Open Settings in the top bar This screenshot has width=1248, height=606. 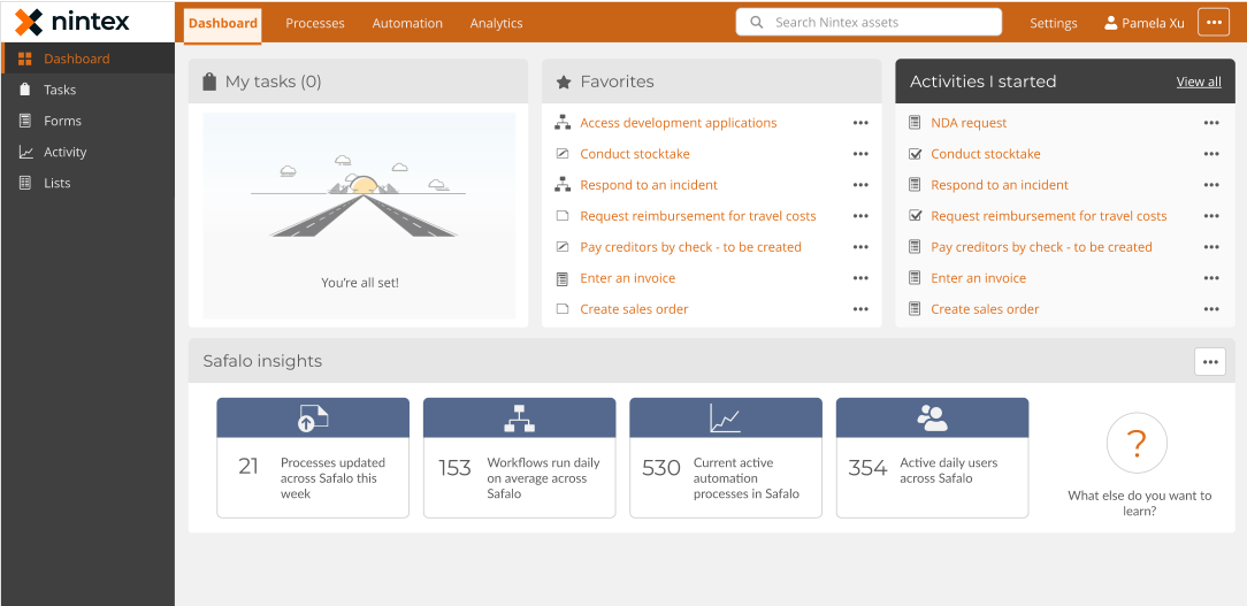(1054, 23)
